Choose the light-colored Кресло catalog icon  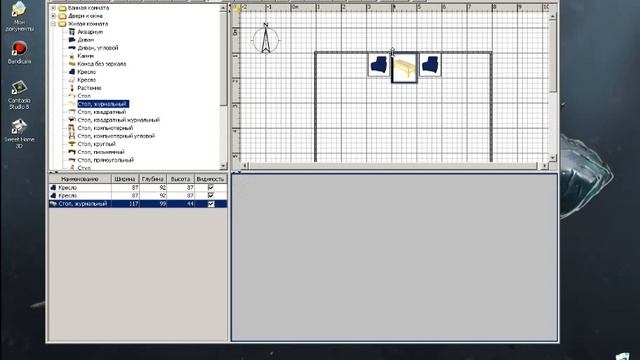coord(72,80)
